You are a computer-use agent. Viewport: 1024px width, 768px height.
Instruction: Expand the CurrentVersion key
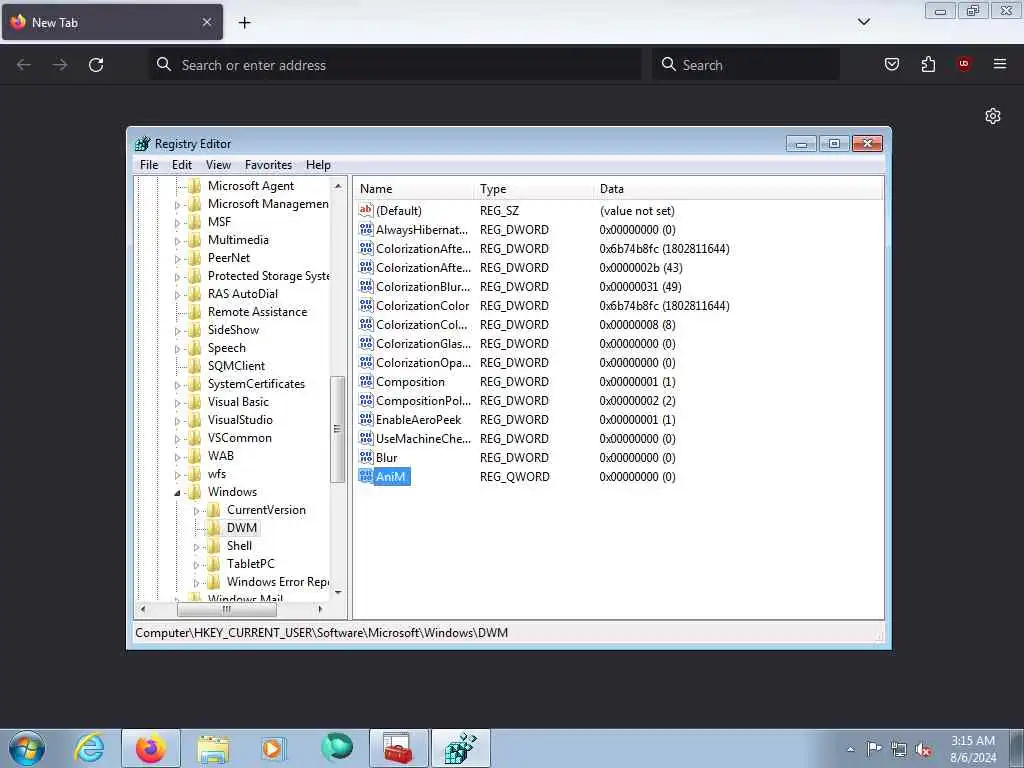[x=196, y=511]
